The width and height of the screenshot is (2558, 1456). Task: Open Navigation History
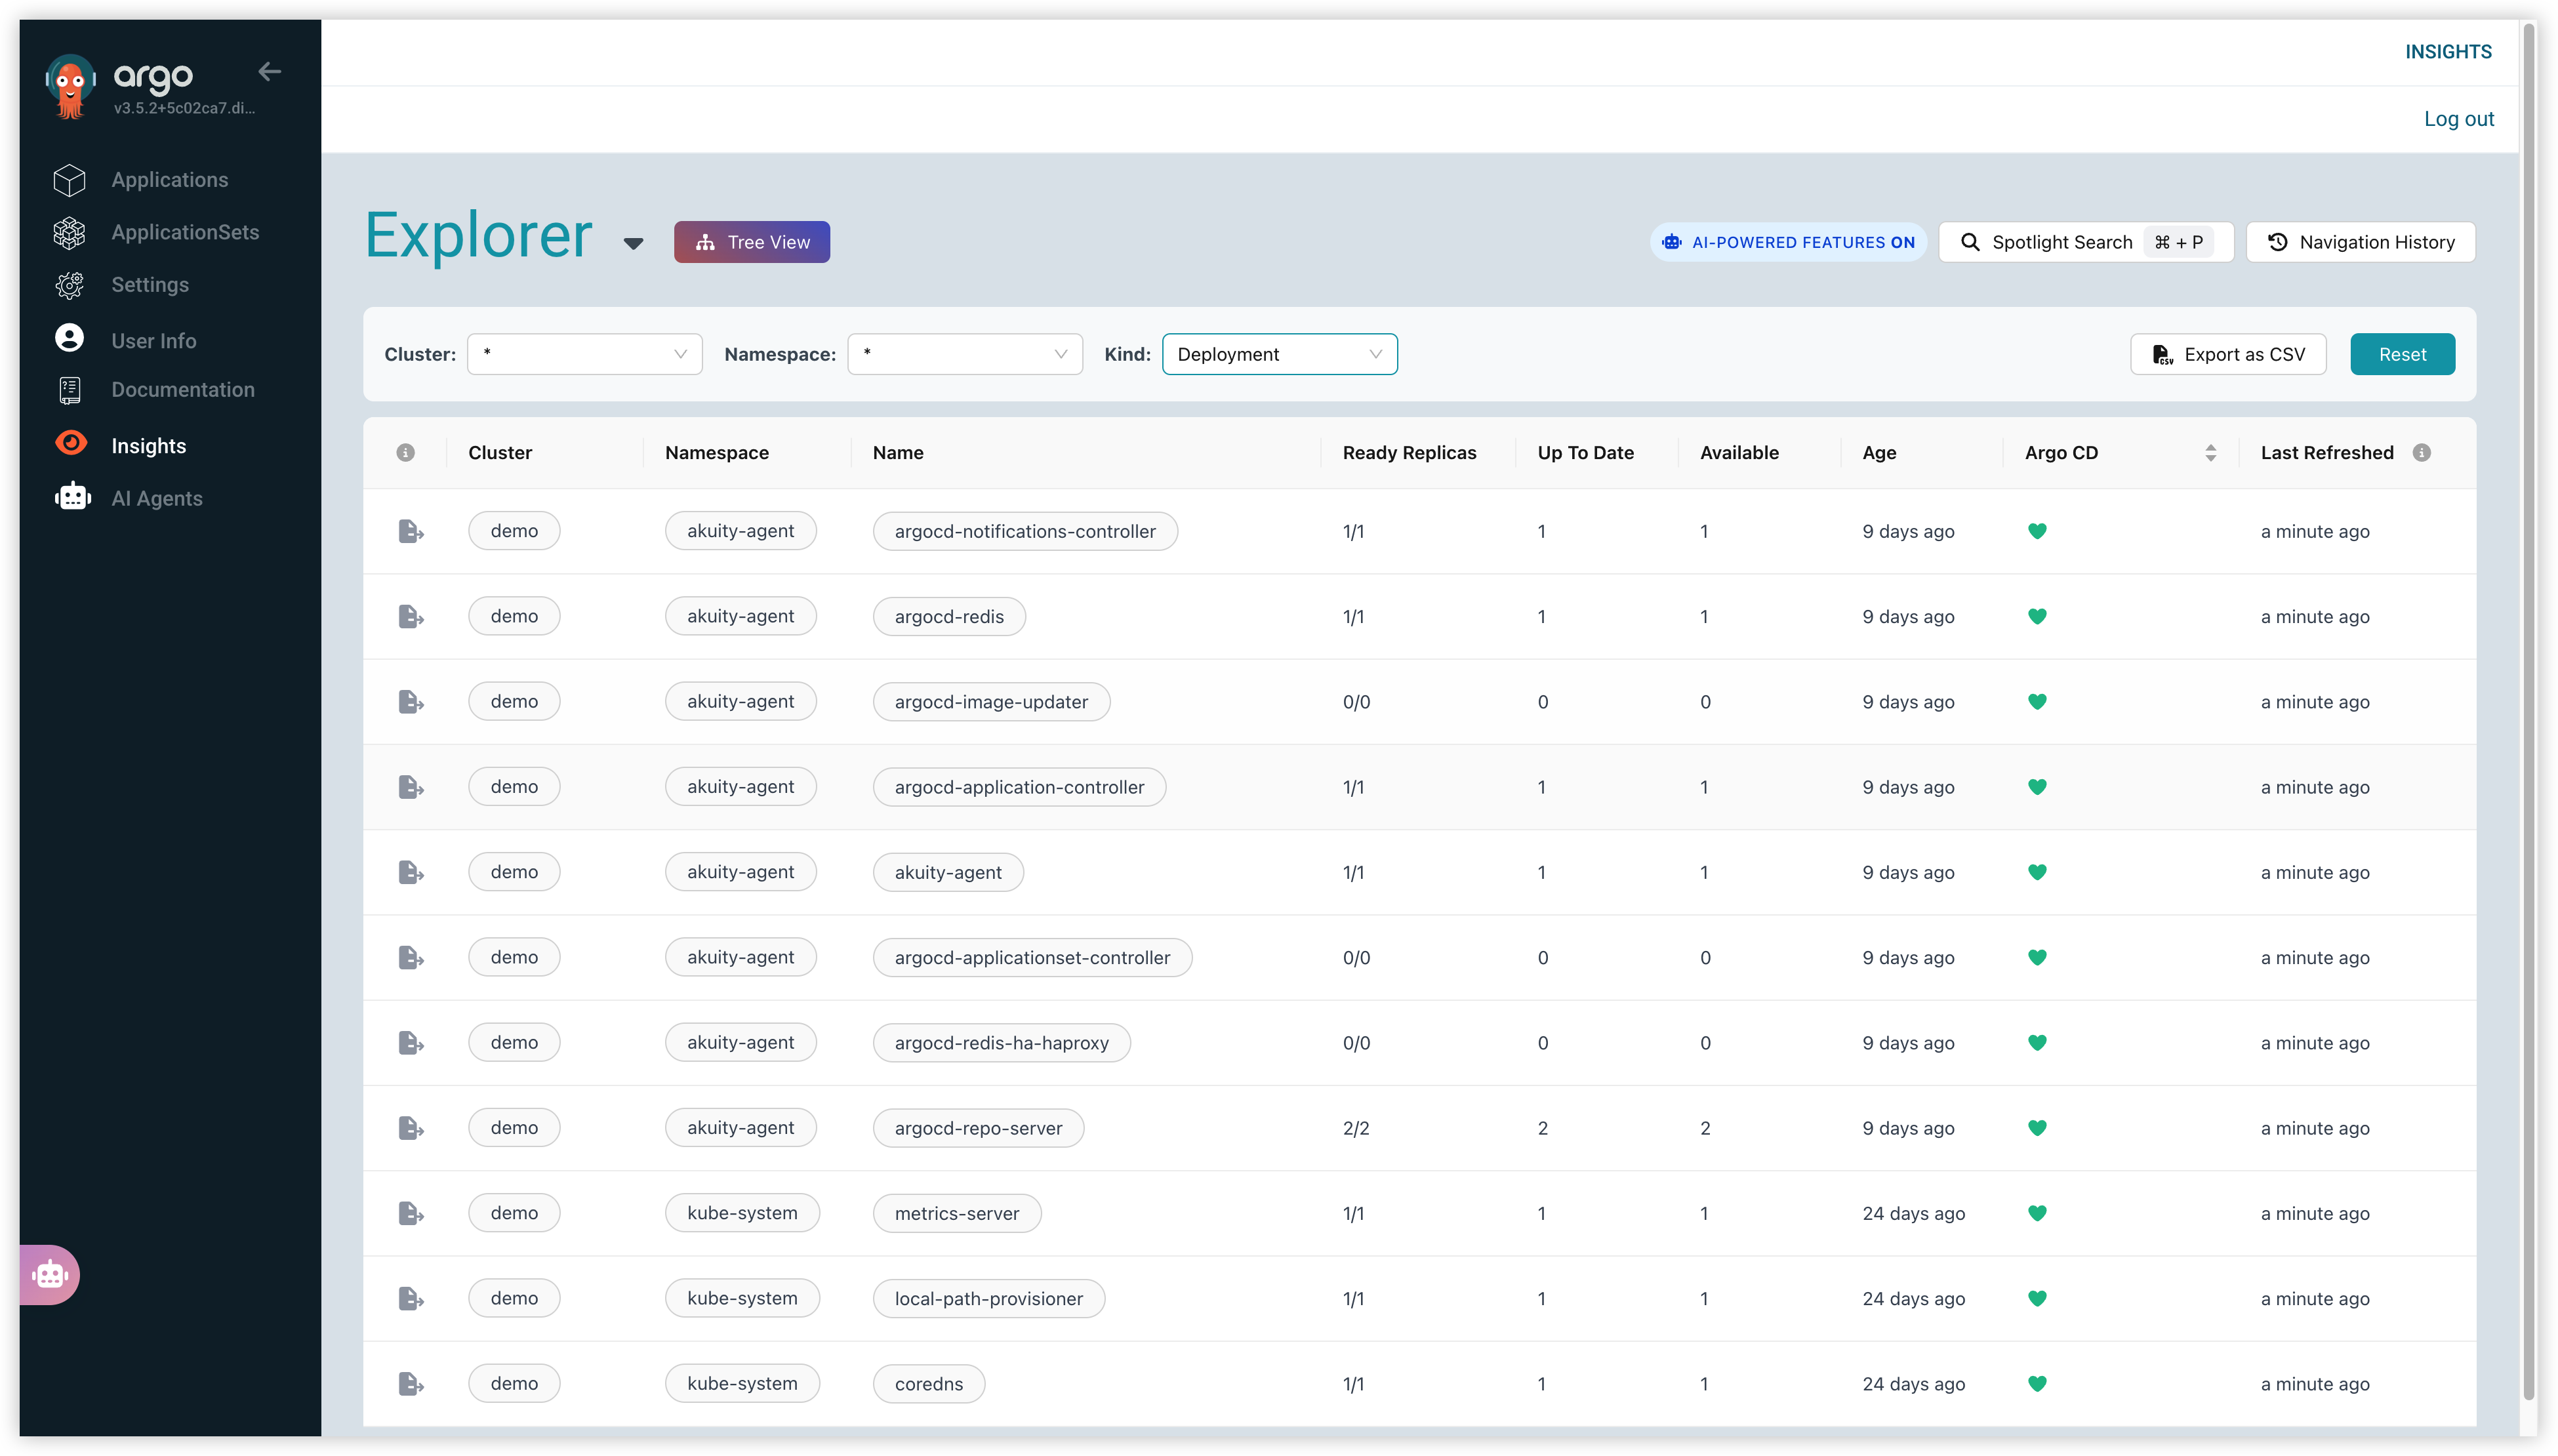[x=2361, y=242]
